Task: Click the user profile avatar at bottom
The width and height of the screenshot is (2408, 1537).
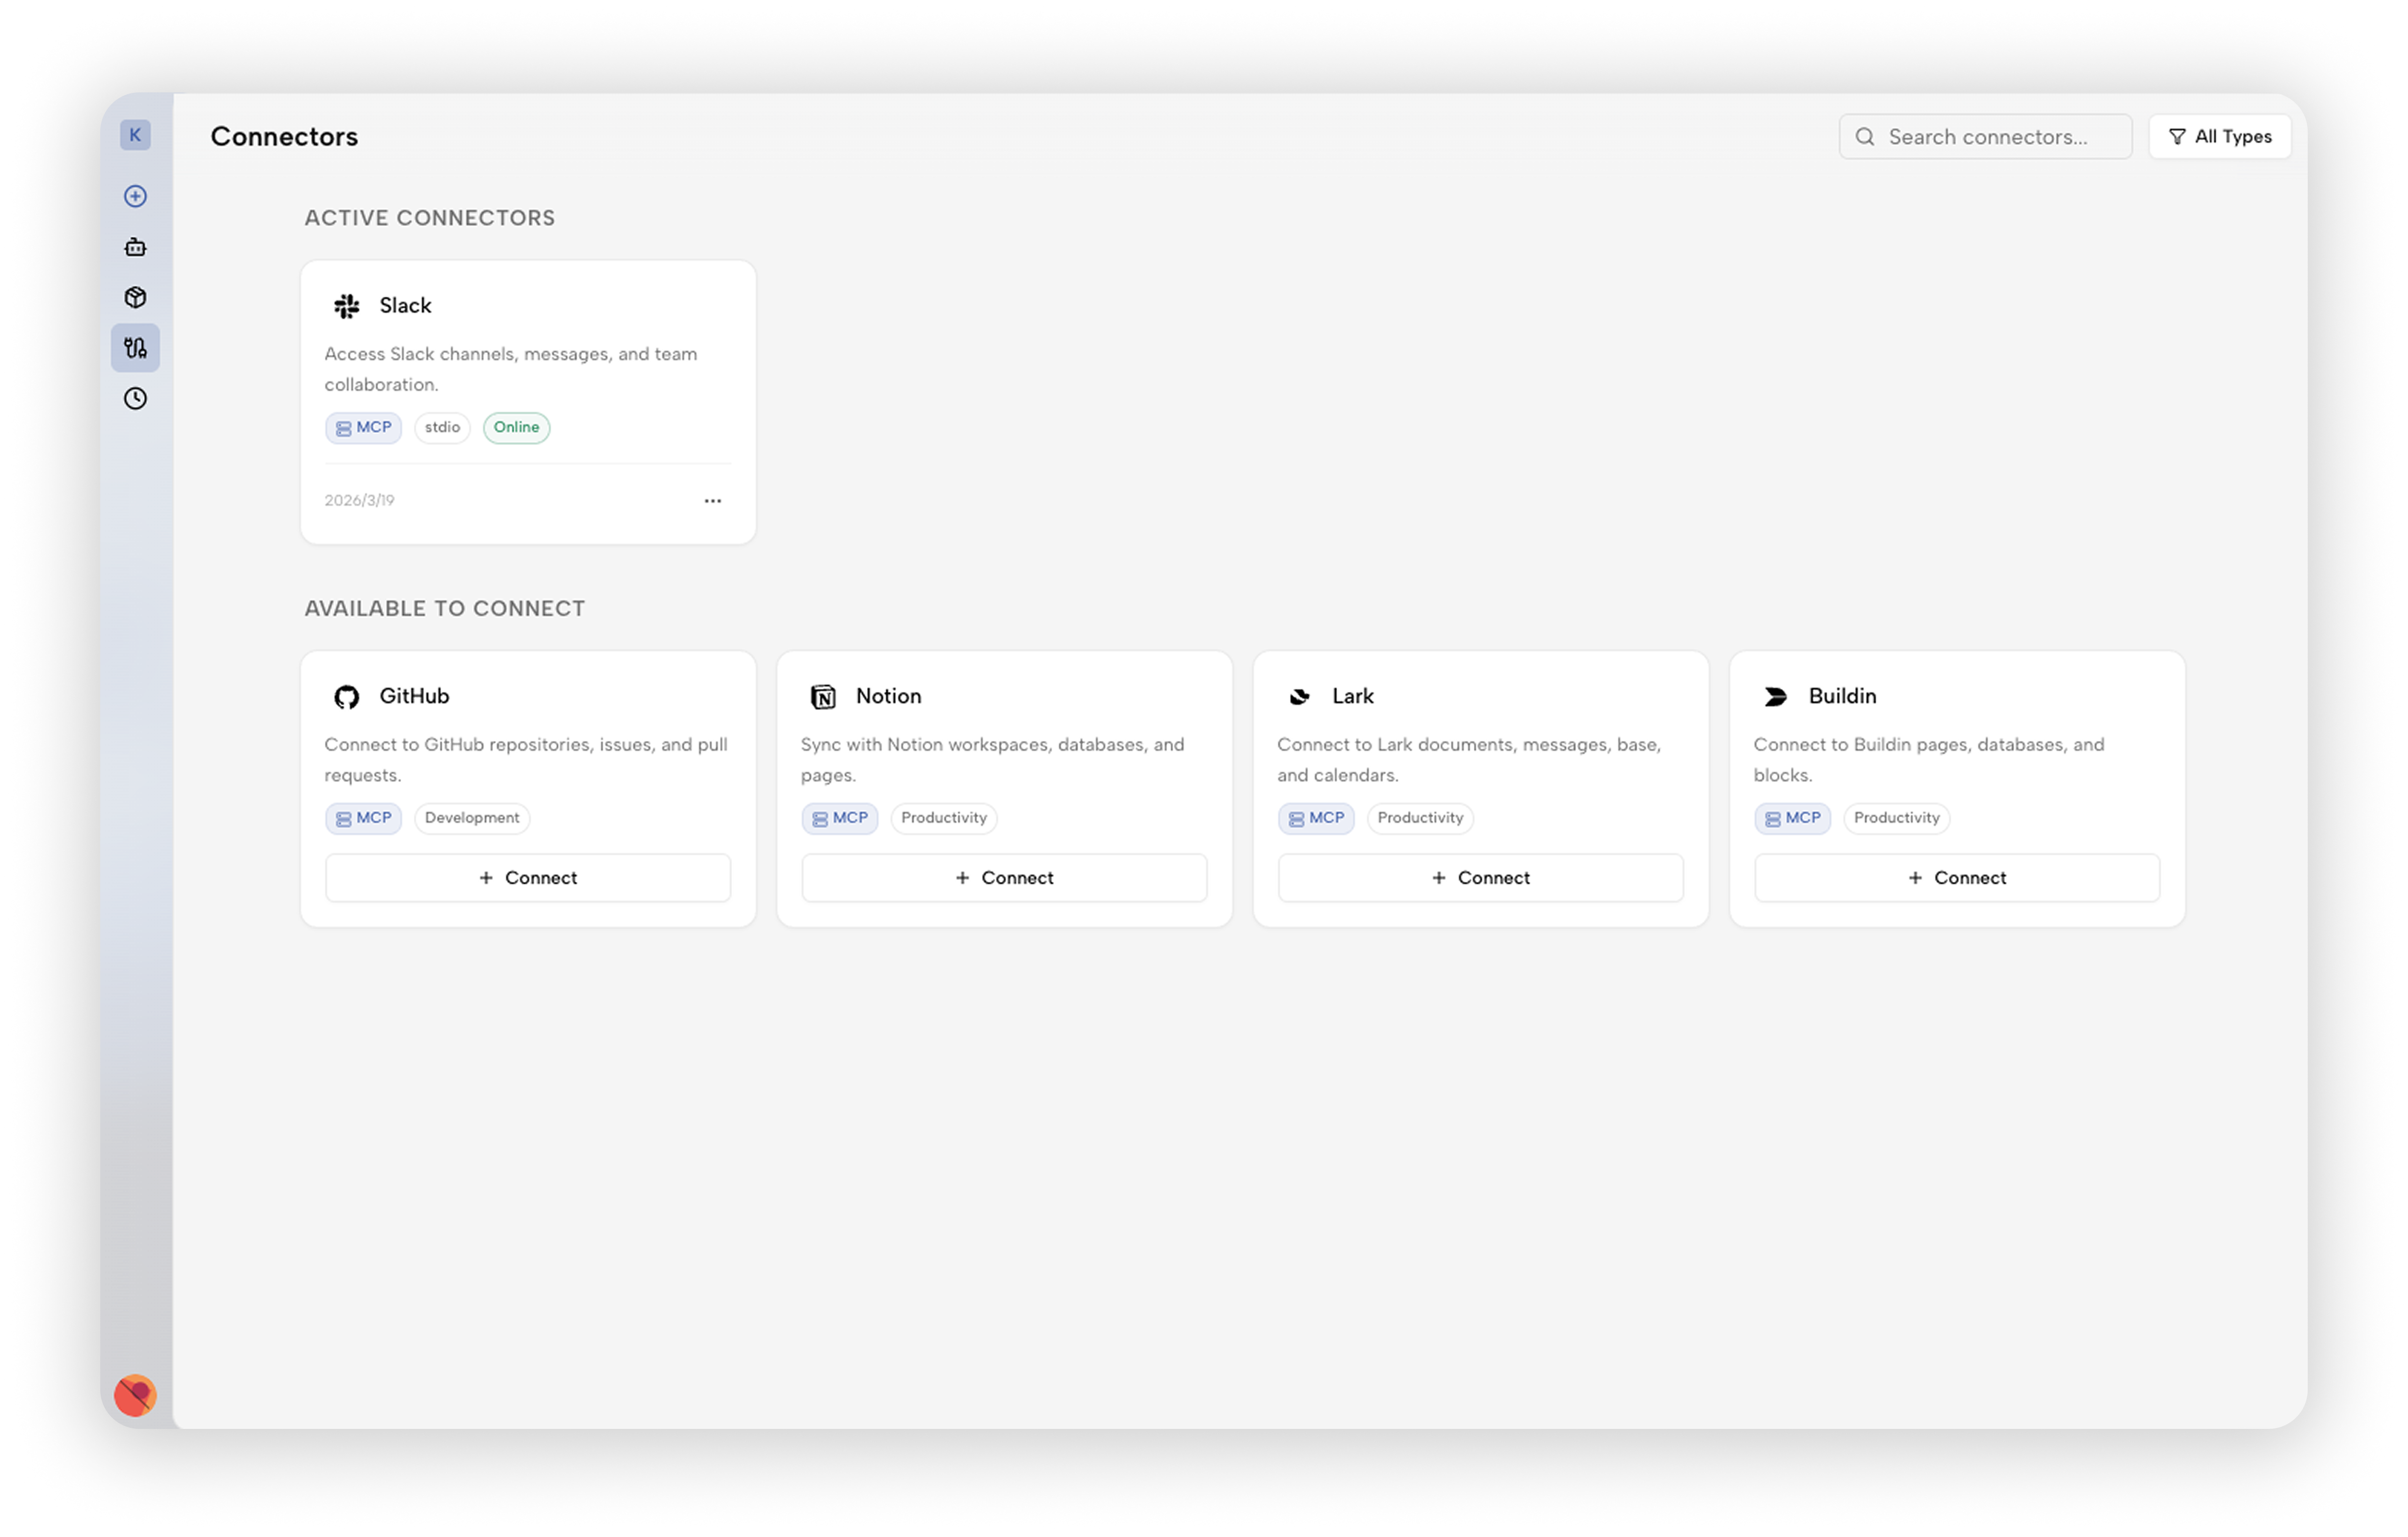Action: (x=135, y=1396)
